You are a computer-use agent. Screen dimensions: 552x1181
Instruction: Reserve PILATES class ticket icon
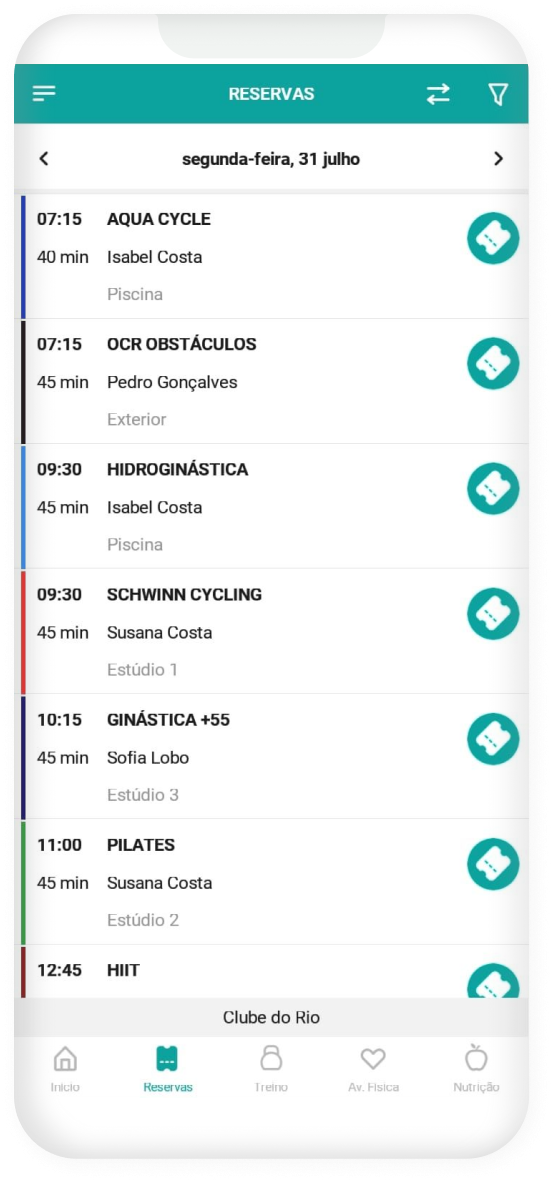(x=493, y=864)
